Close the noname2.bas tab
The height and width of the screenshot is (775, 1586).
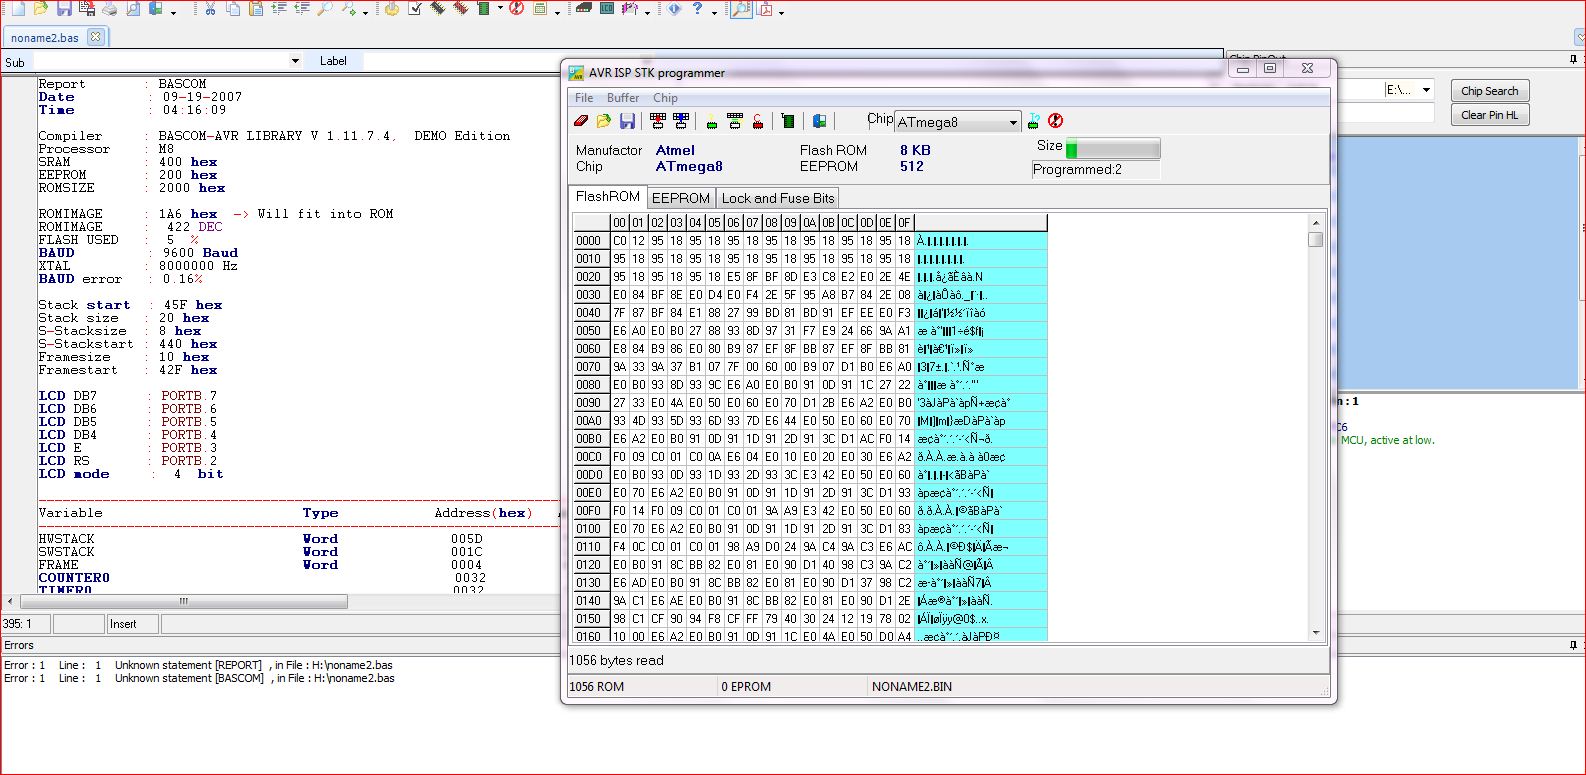pos(95,37)
